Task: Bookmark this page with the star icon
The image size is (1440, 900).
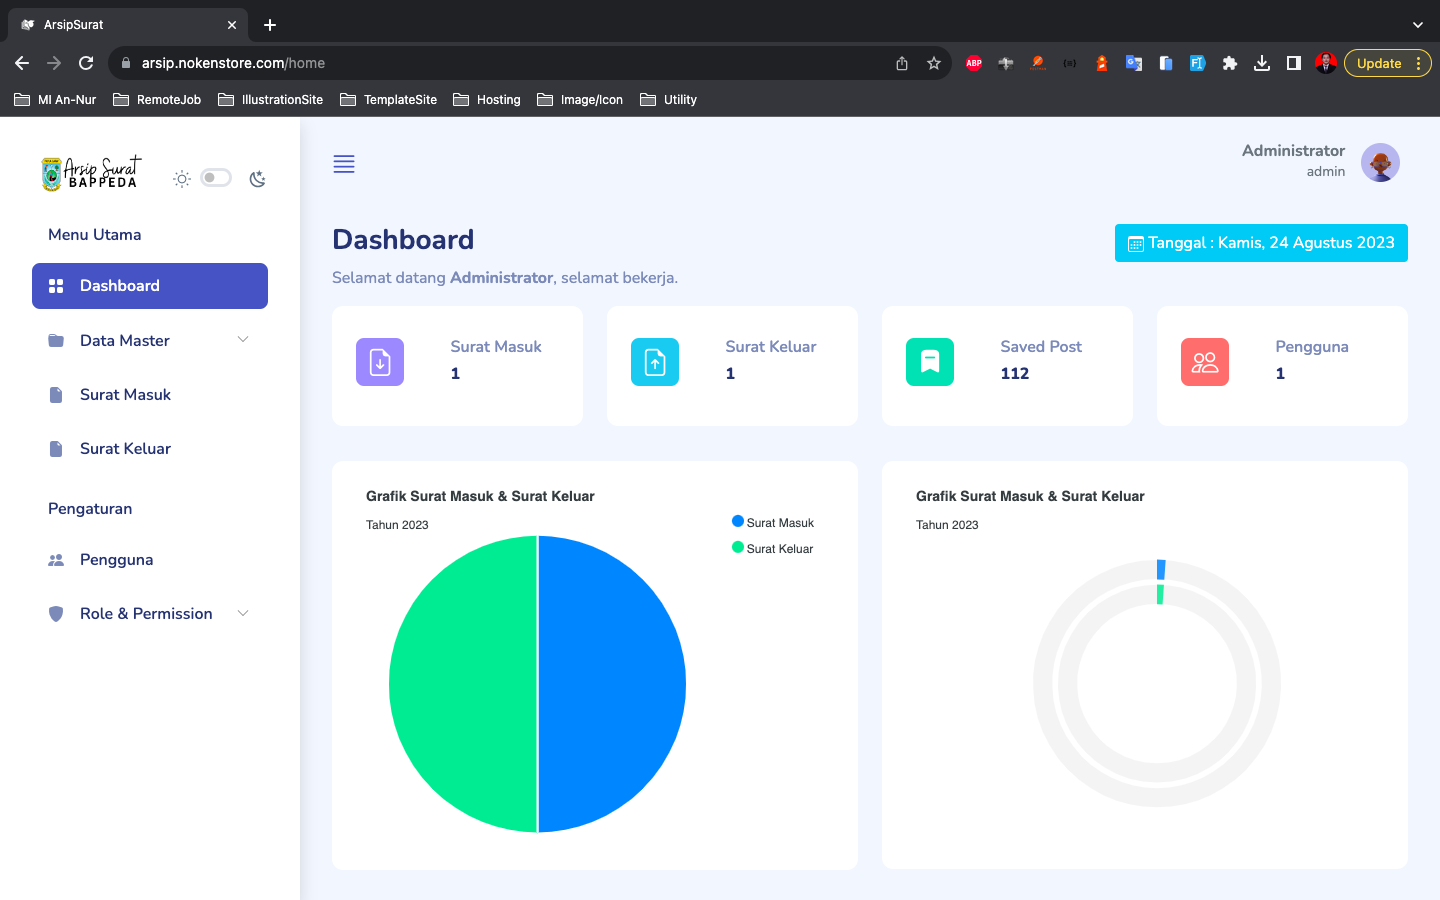Action: tap(934, 63)
